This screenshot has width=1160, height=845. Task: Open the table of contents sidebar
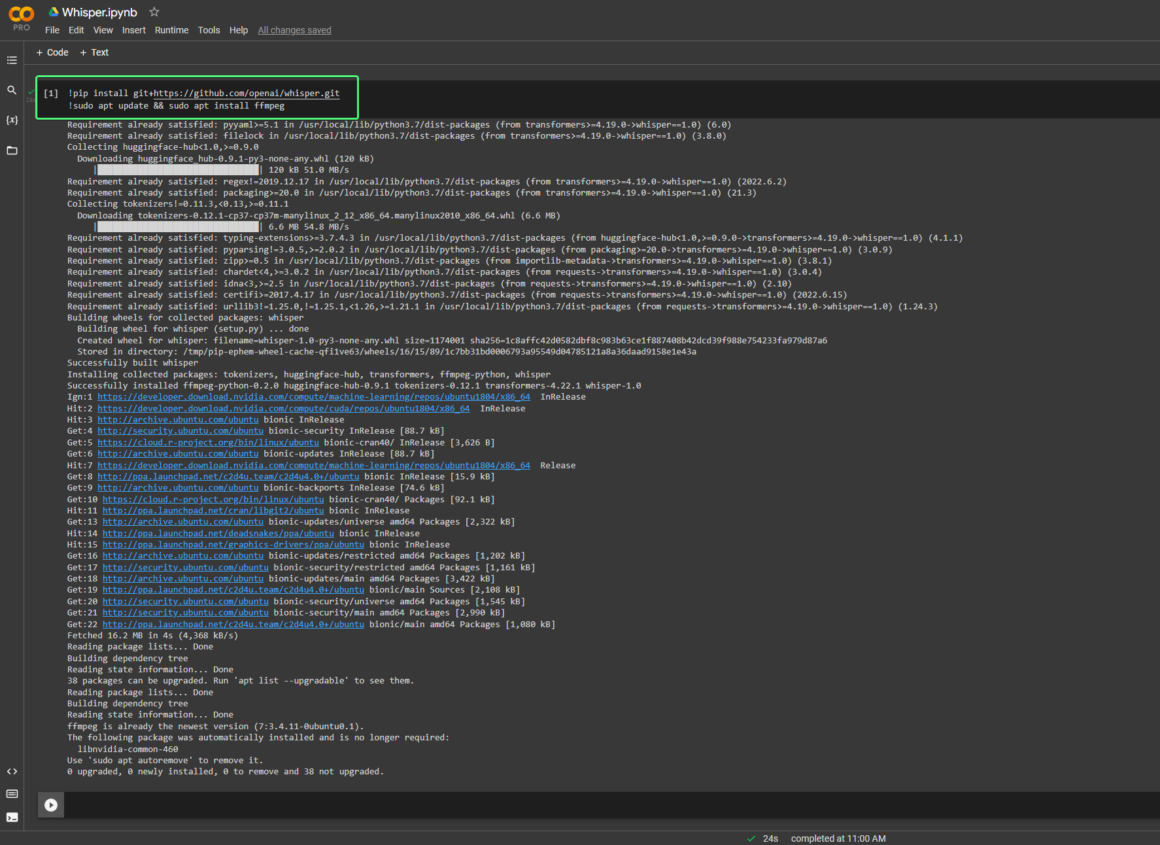click(x=12, y=60)
